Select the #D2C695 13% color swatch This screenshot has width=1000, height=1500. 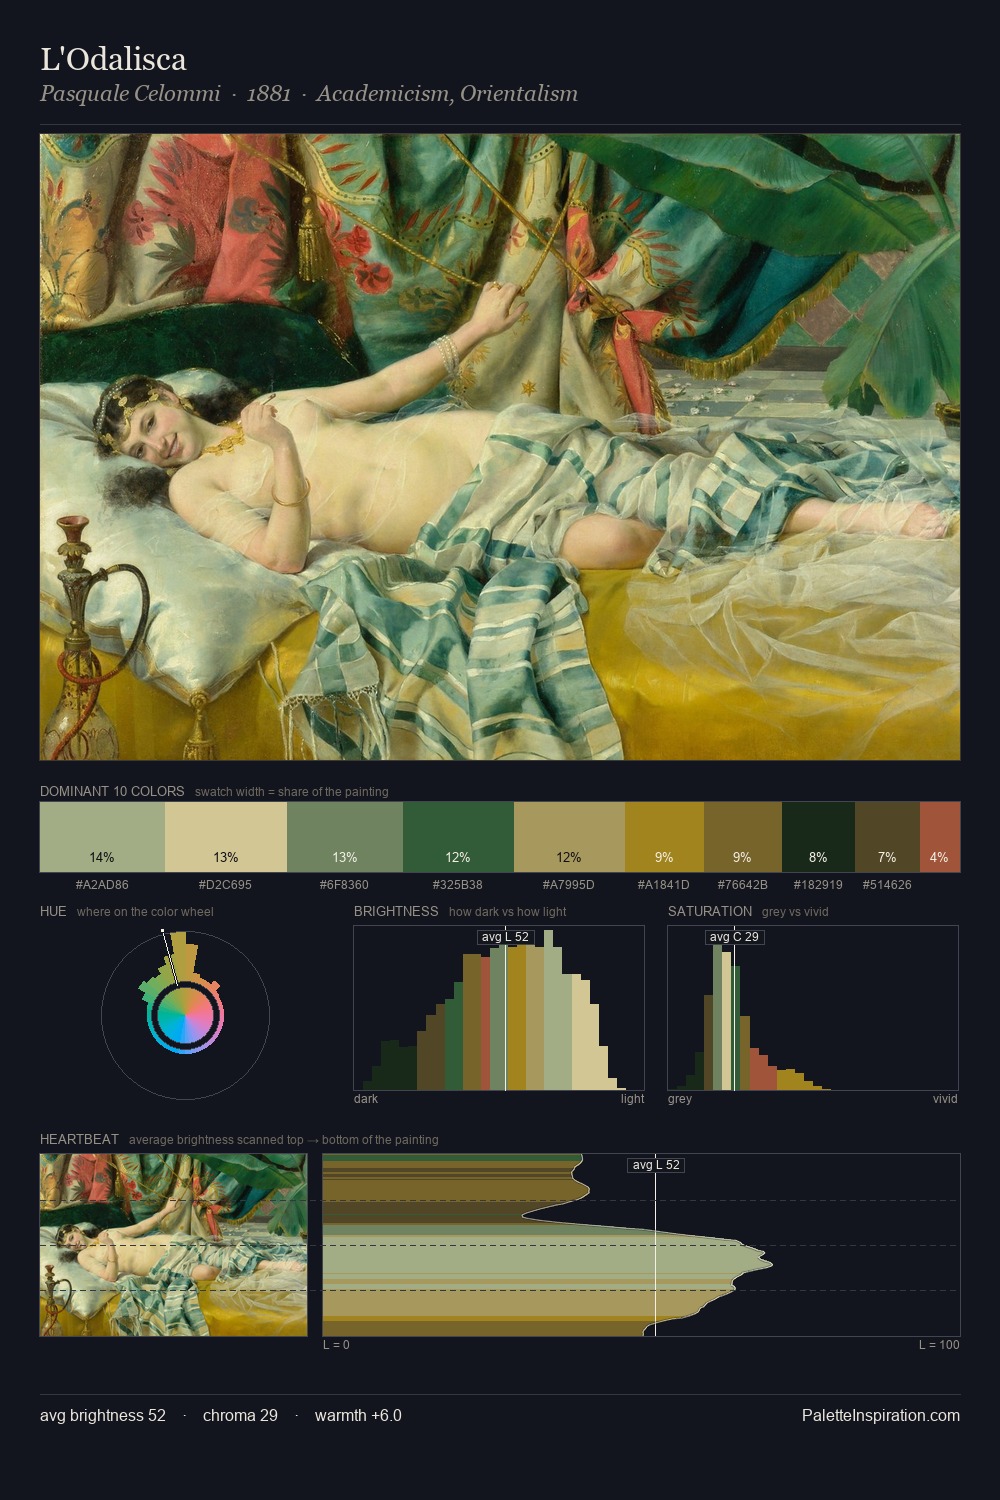[226, 837]
